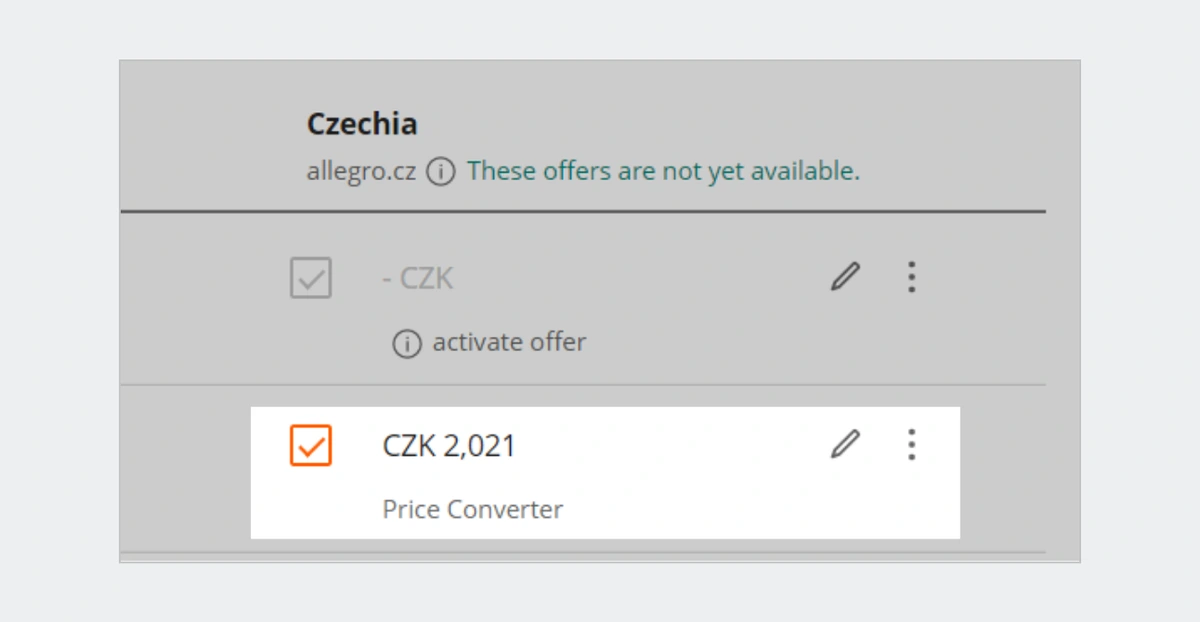Click the info icon next to allegro.cz

tap(441, 172)
